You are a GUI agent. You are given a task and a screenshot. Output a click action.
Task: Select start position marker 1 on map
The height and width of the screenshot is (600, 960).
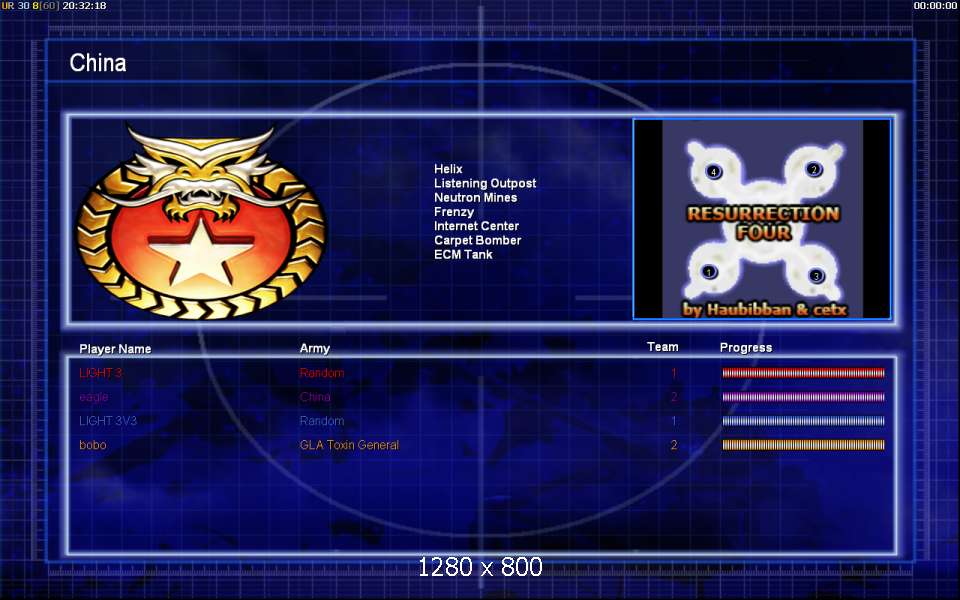(x=709, y=272)
